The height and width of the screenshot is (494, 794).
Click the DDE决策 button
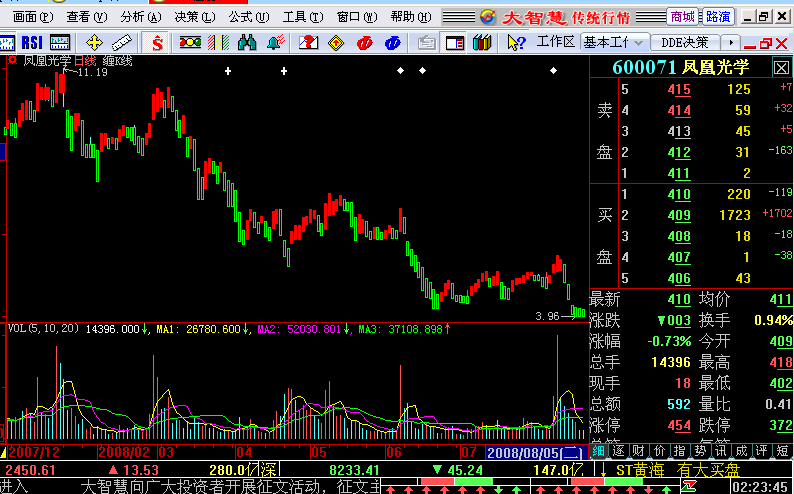pos(685,43)
